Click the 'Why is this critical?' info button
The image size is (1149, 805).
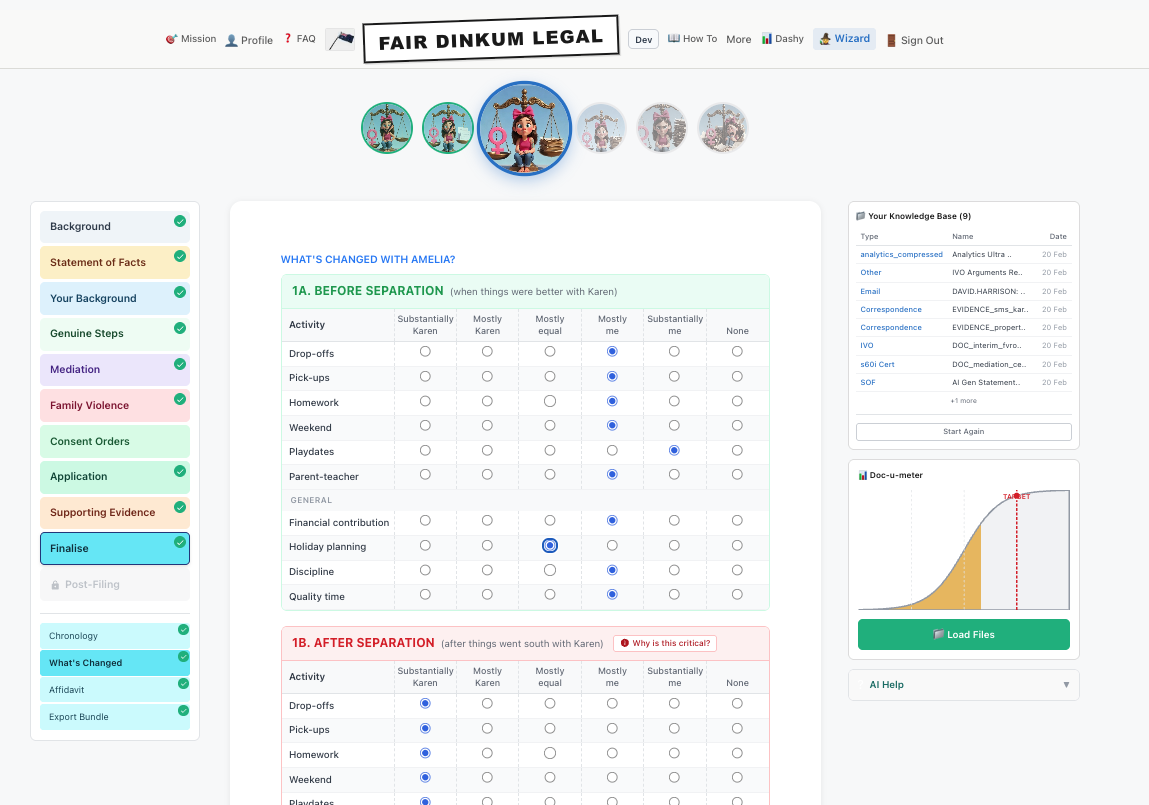[665, 643]
